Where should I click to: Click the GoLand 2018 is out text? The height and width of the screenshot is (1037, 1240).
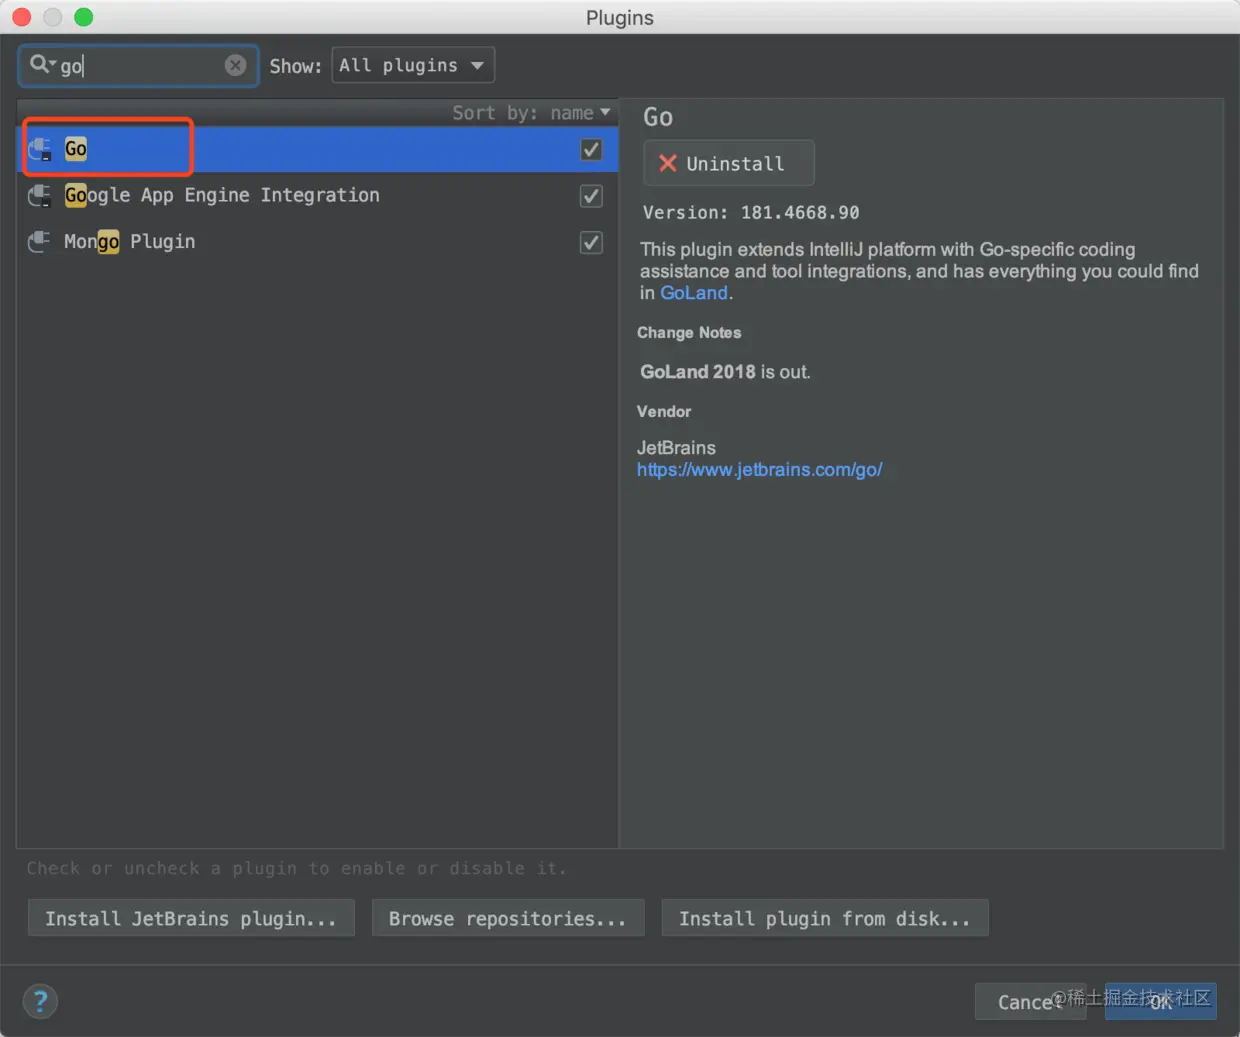click(725, 372)
